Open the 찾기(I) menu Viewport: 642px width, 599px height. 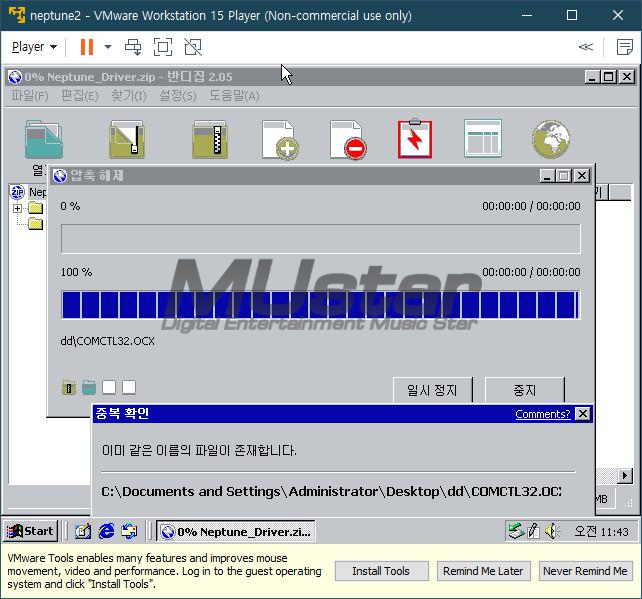pos(129,96)
